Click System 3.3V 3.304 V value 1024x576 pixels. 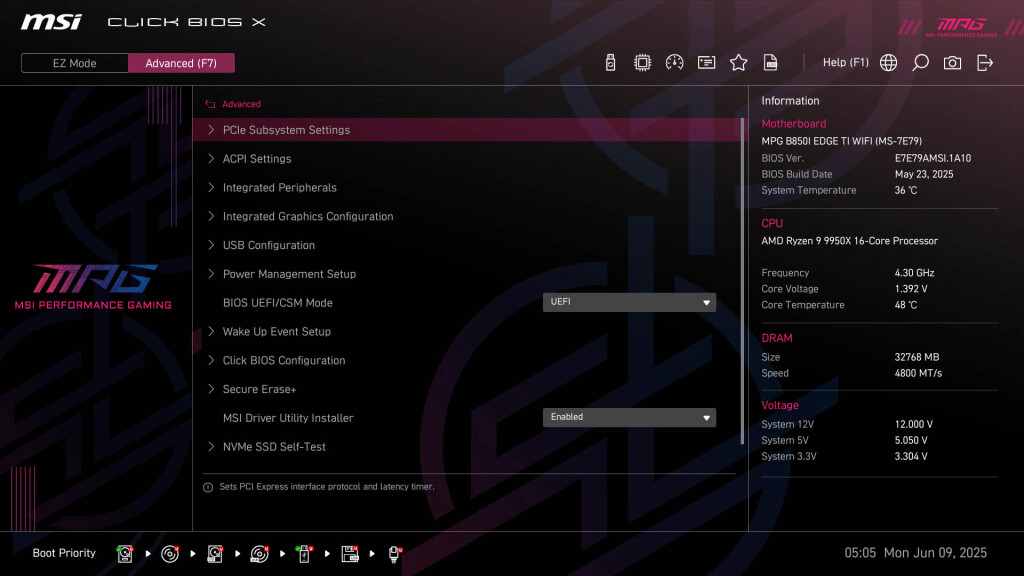pos(910,456)
